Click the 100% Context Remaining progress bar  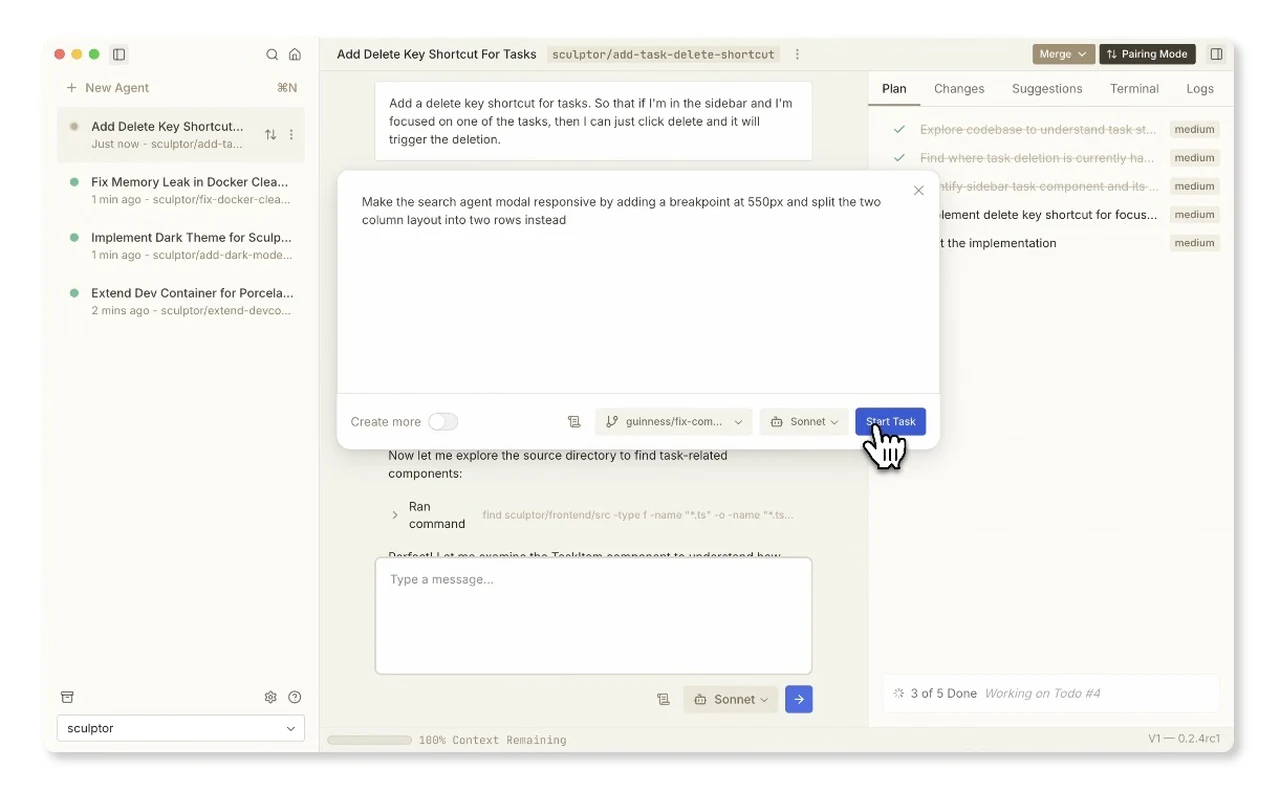click(x=369, y=740)
